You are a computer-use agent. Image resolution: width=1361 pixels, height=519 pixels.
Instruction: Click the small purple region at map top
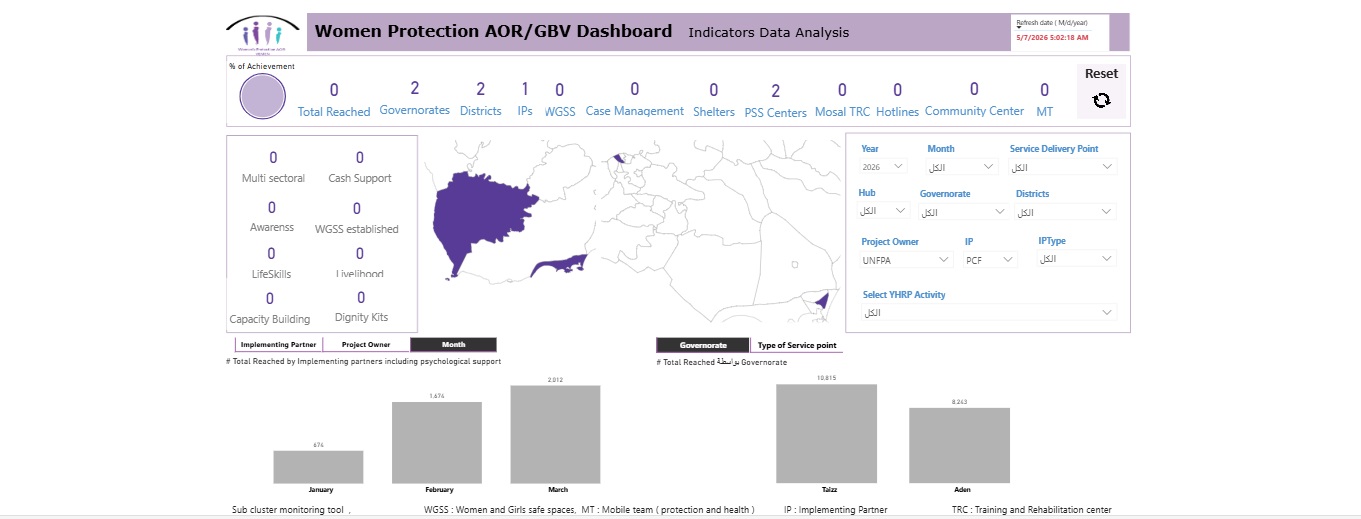tap(620, 157)
